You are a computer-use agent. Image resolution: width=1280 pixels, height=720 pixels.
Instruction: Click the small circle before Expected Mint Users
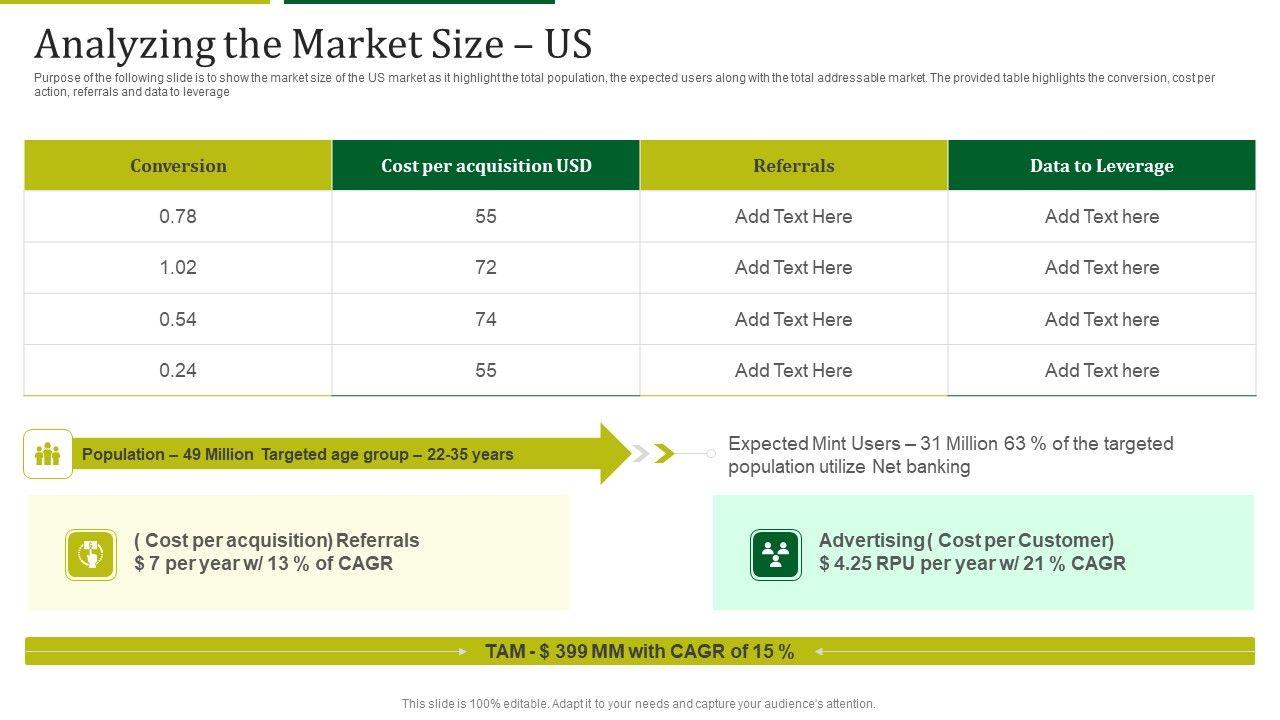pyautogui.click(x=711, y=454)
